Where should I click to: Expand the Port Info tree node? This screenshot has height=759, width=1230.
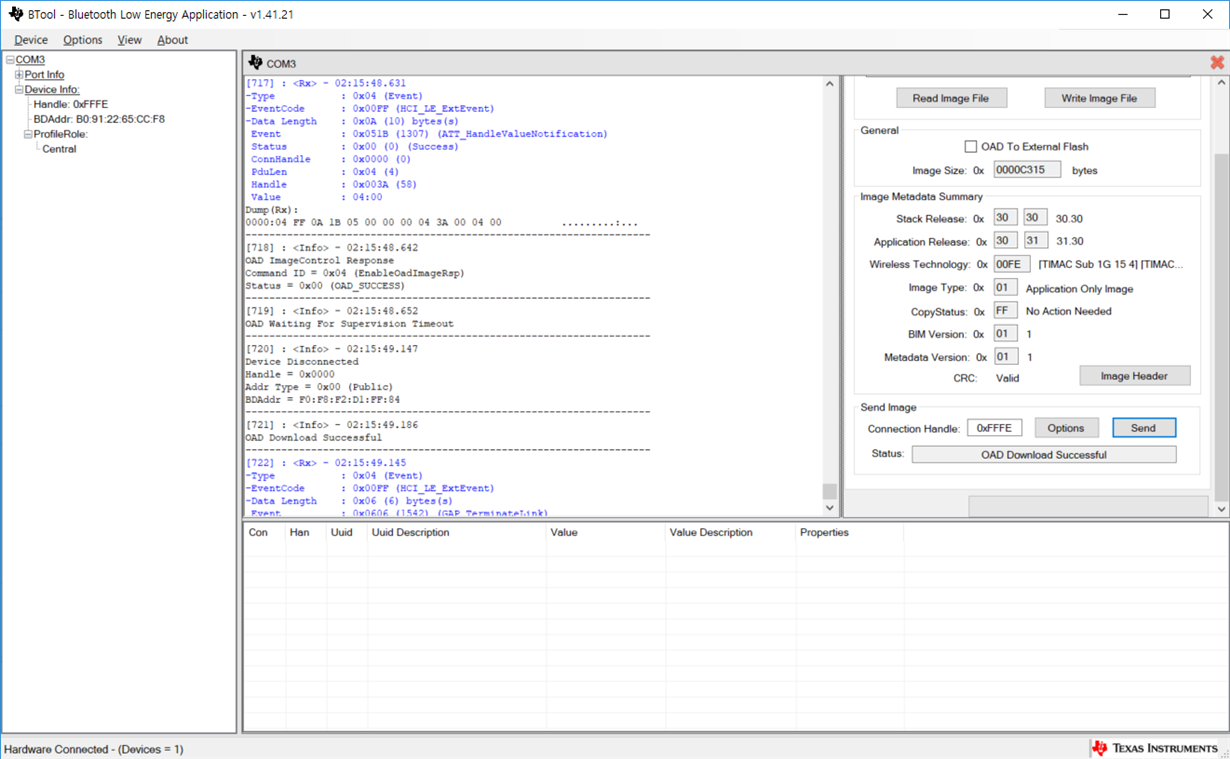(19, 75)
